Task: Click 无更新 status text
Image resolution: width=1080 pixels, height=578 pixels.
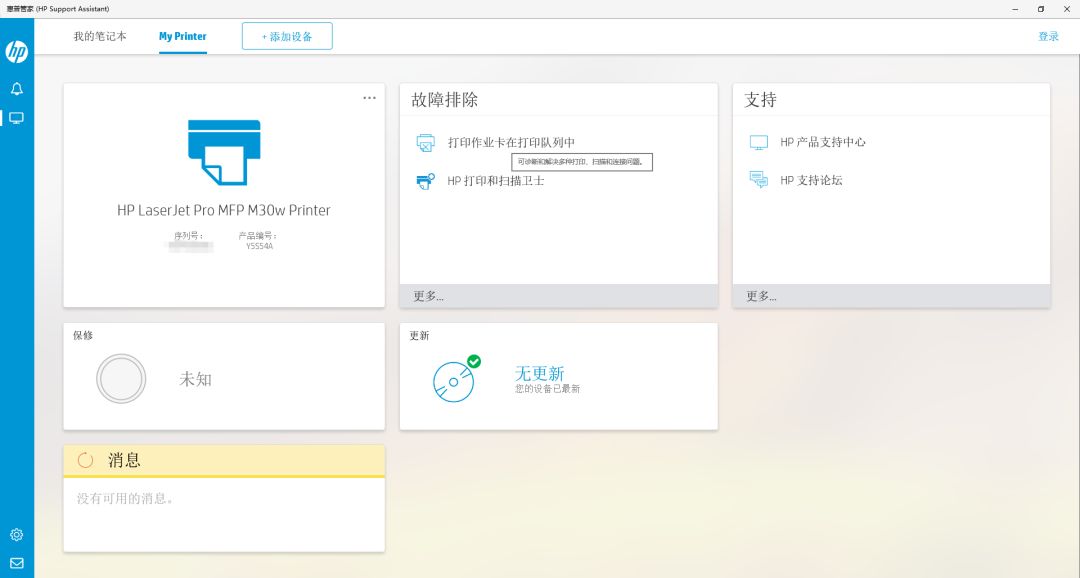Action: (x=539, y=373)
